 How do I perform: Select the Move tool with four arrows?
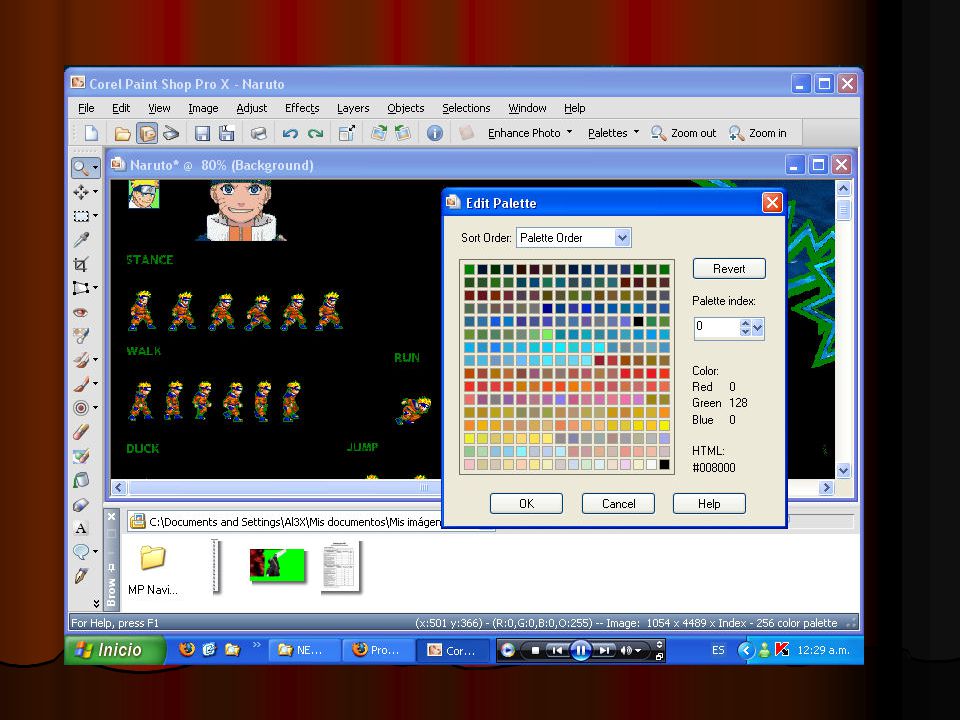[81, 192]
